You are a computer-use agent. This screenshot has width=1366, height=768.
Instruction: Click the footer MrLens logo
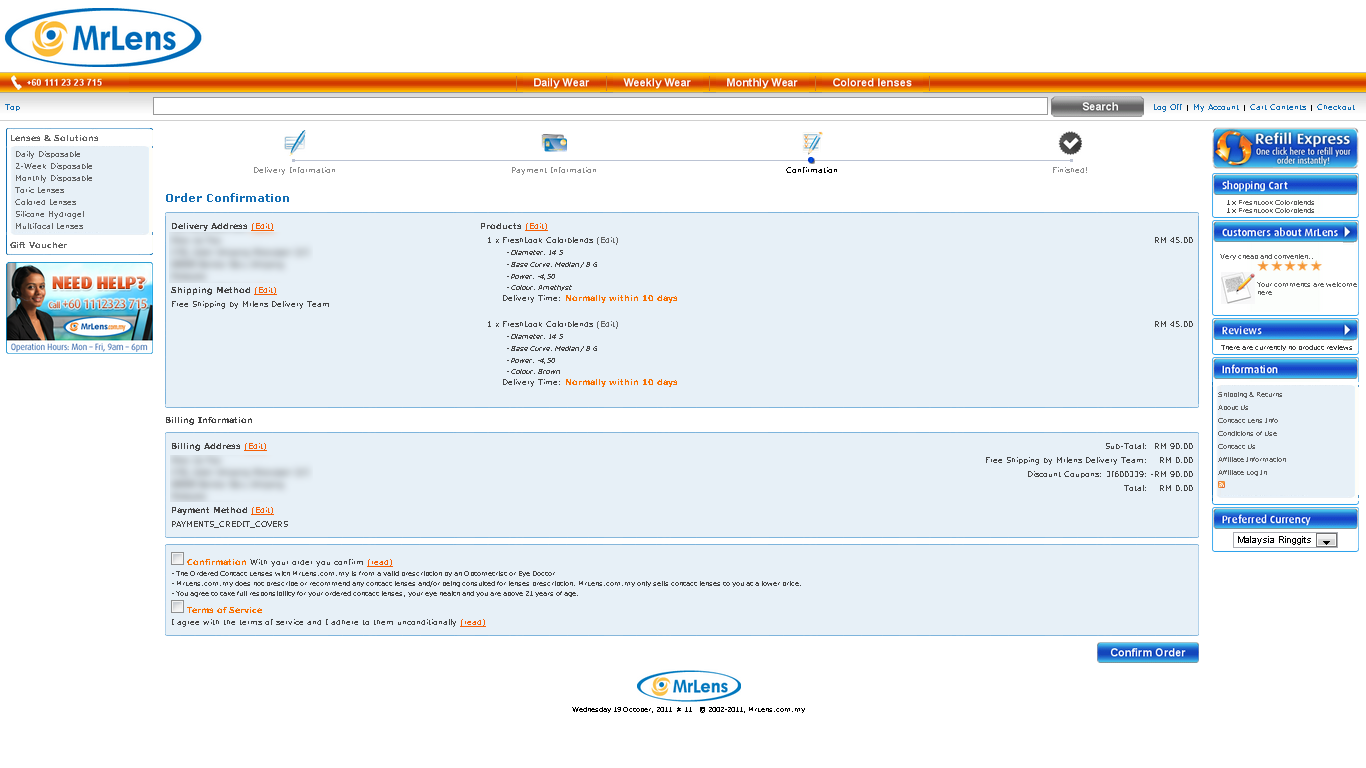coord(689,686)
